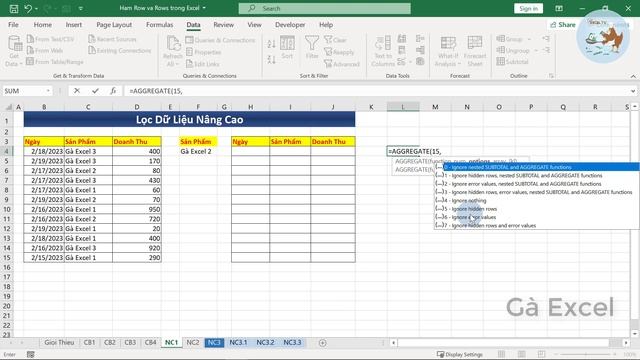The height and width of the screenshot is (360, 640).
Task: Click horizontal scrollbar right arrow
Action: tap(626, 343)
